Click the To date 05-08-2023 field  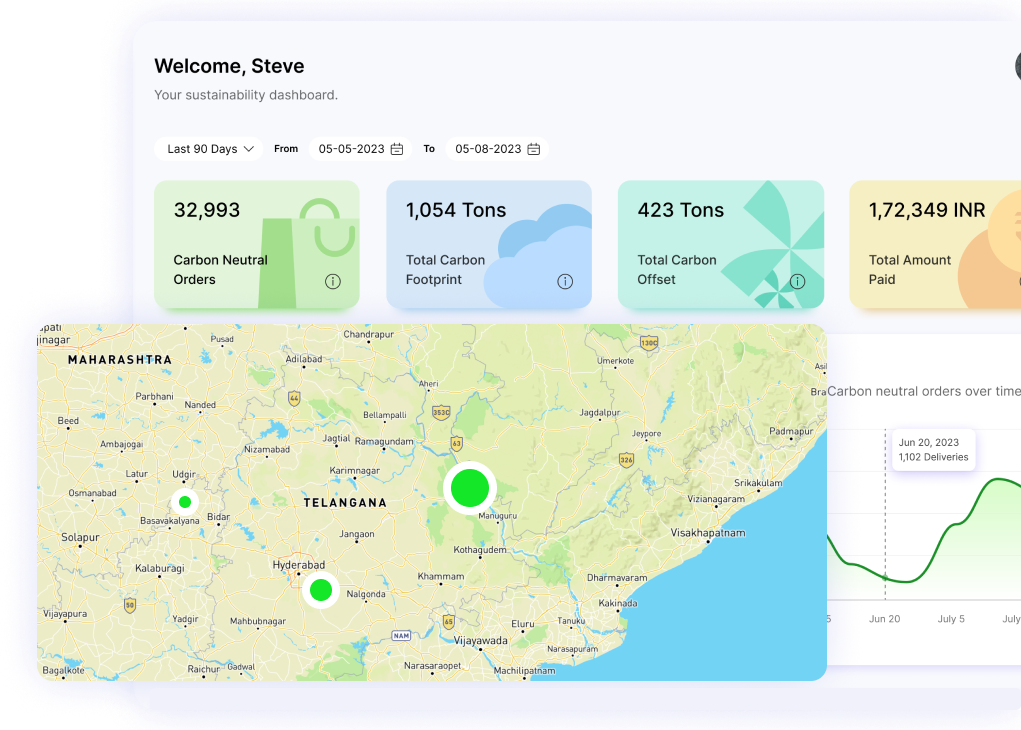[488, 149]
